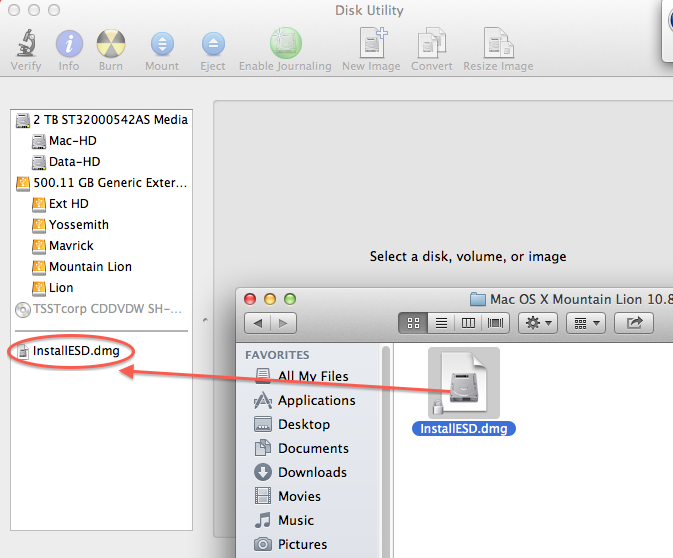Click the Finder window folder title icon
The image size is (673, 558).
(478, 299)
